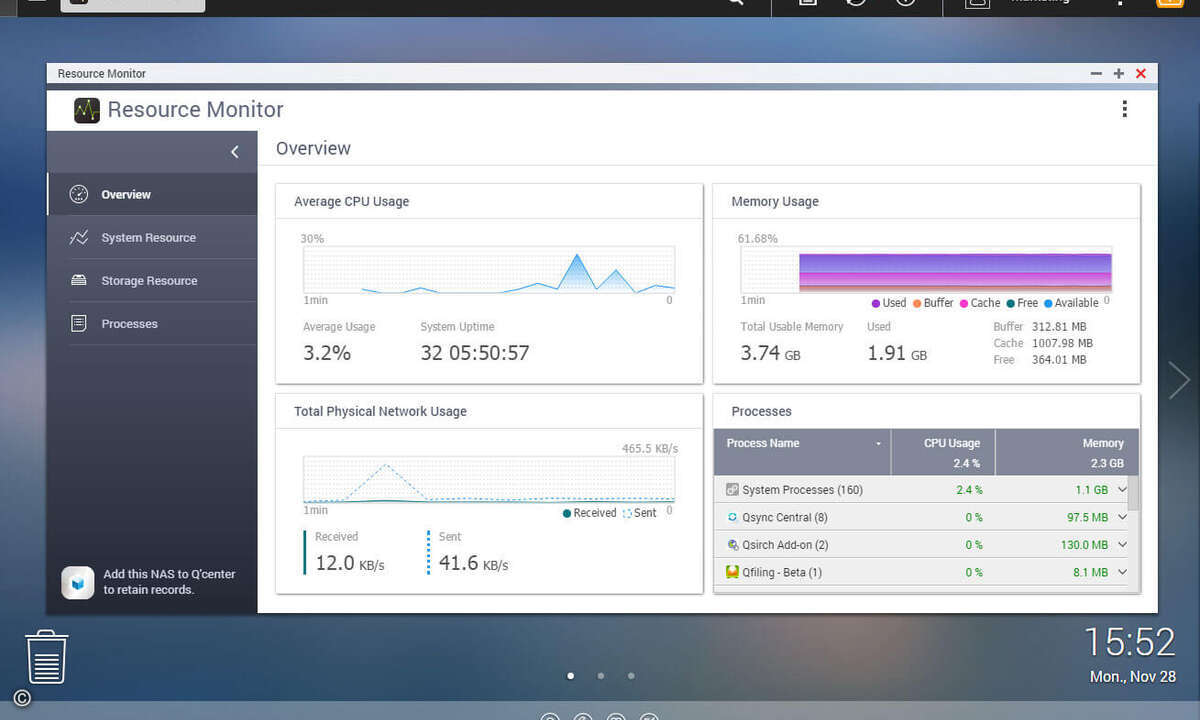Click the 130.0 MB Qsirch memory cell

1084,545
